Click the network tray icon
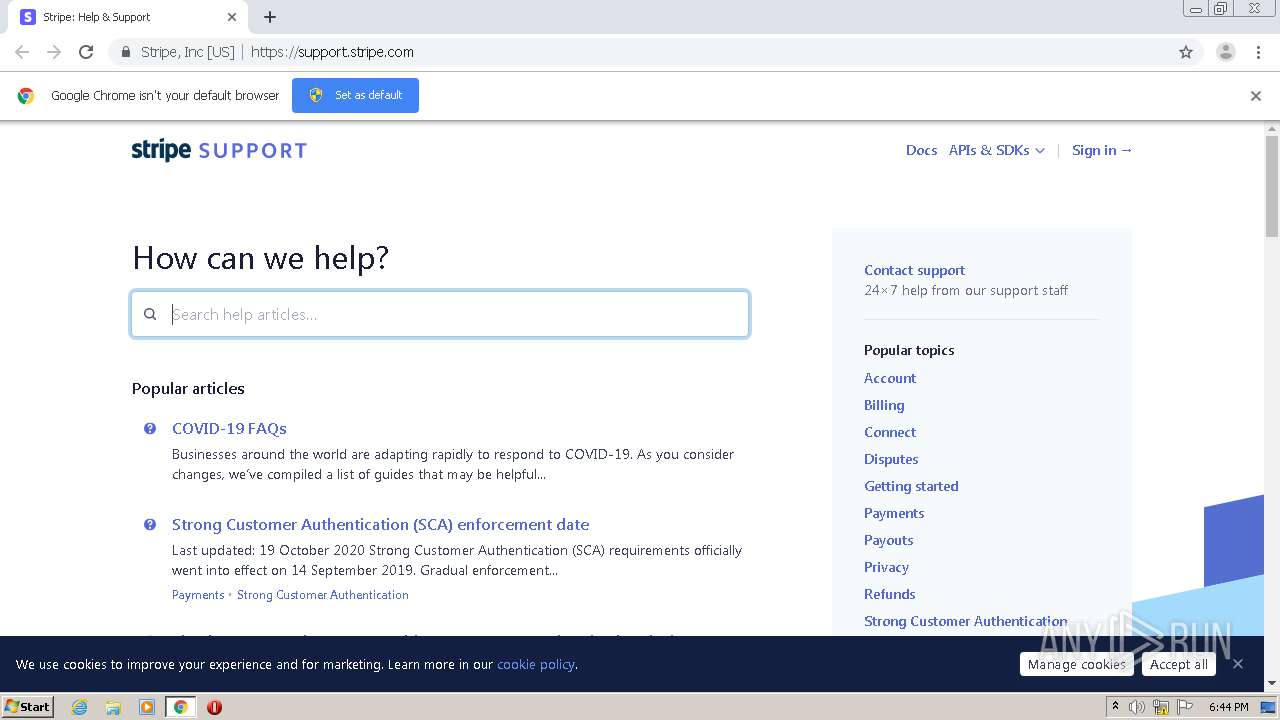Image resolution: width=1280 pixels, height=720 pixels. [x=1161, y=707]
